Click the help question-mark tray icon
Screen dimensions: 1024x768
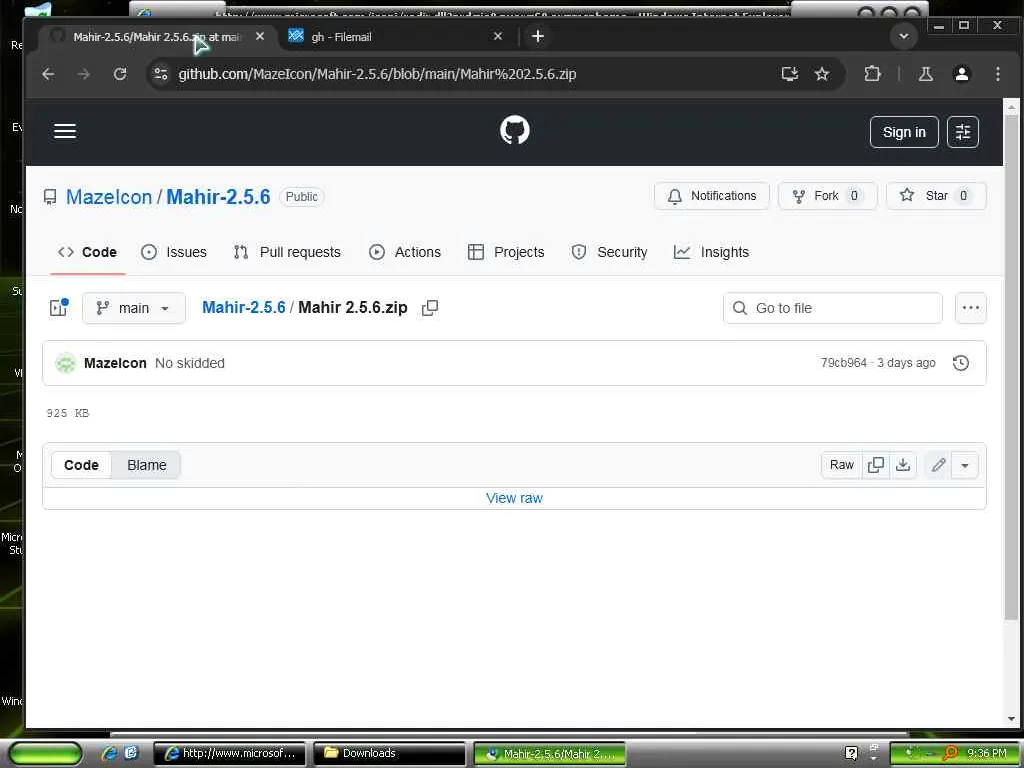[x=851, y=754]
